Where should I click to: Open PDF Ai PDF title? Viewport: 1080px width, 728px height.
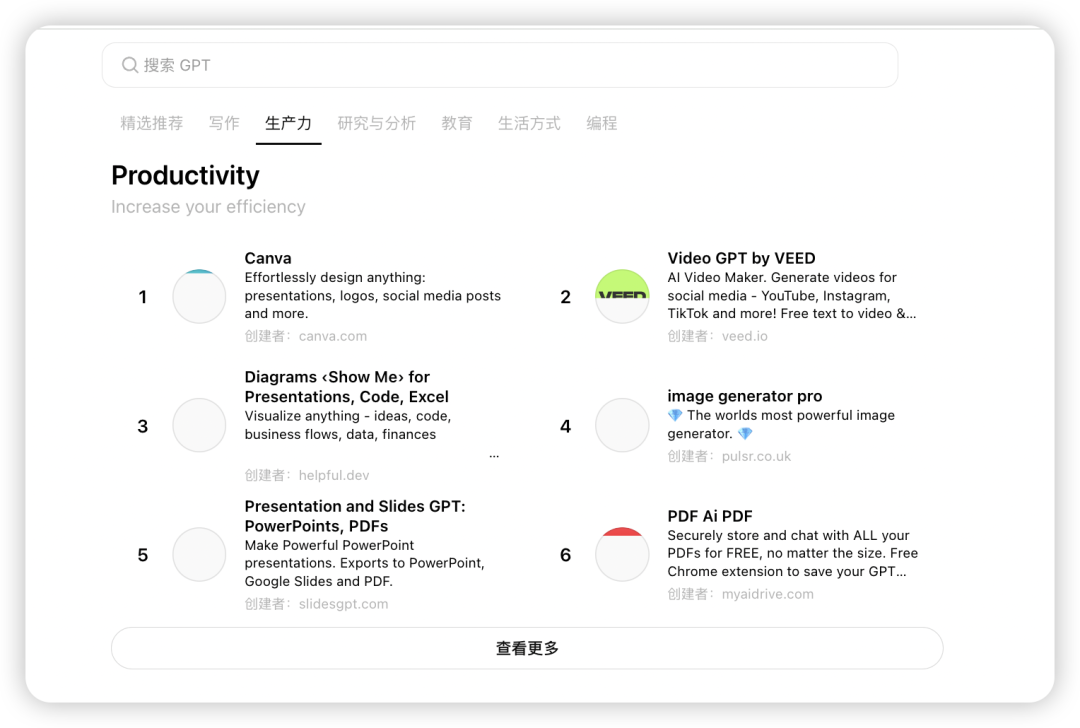pyautogui.click(x=709, y=516)
